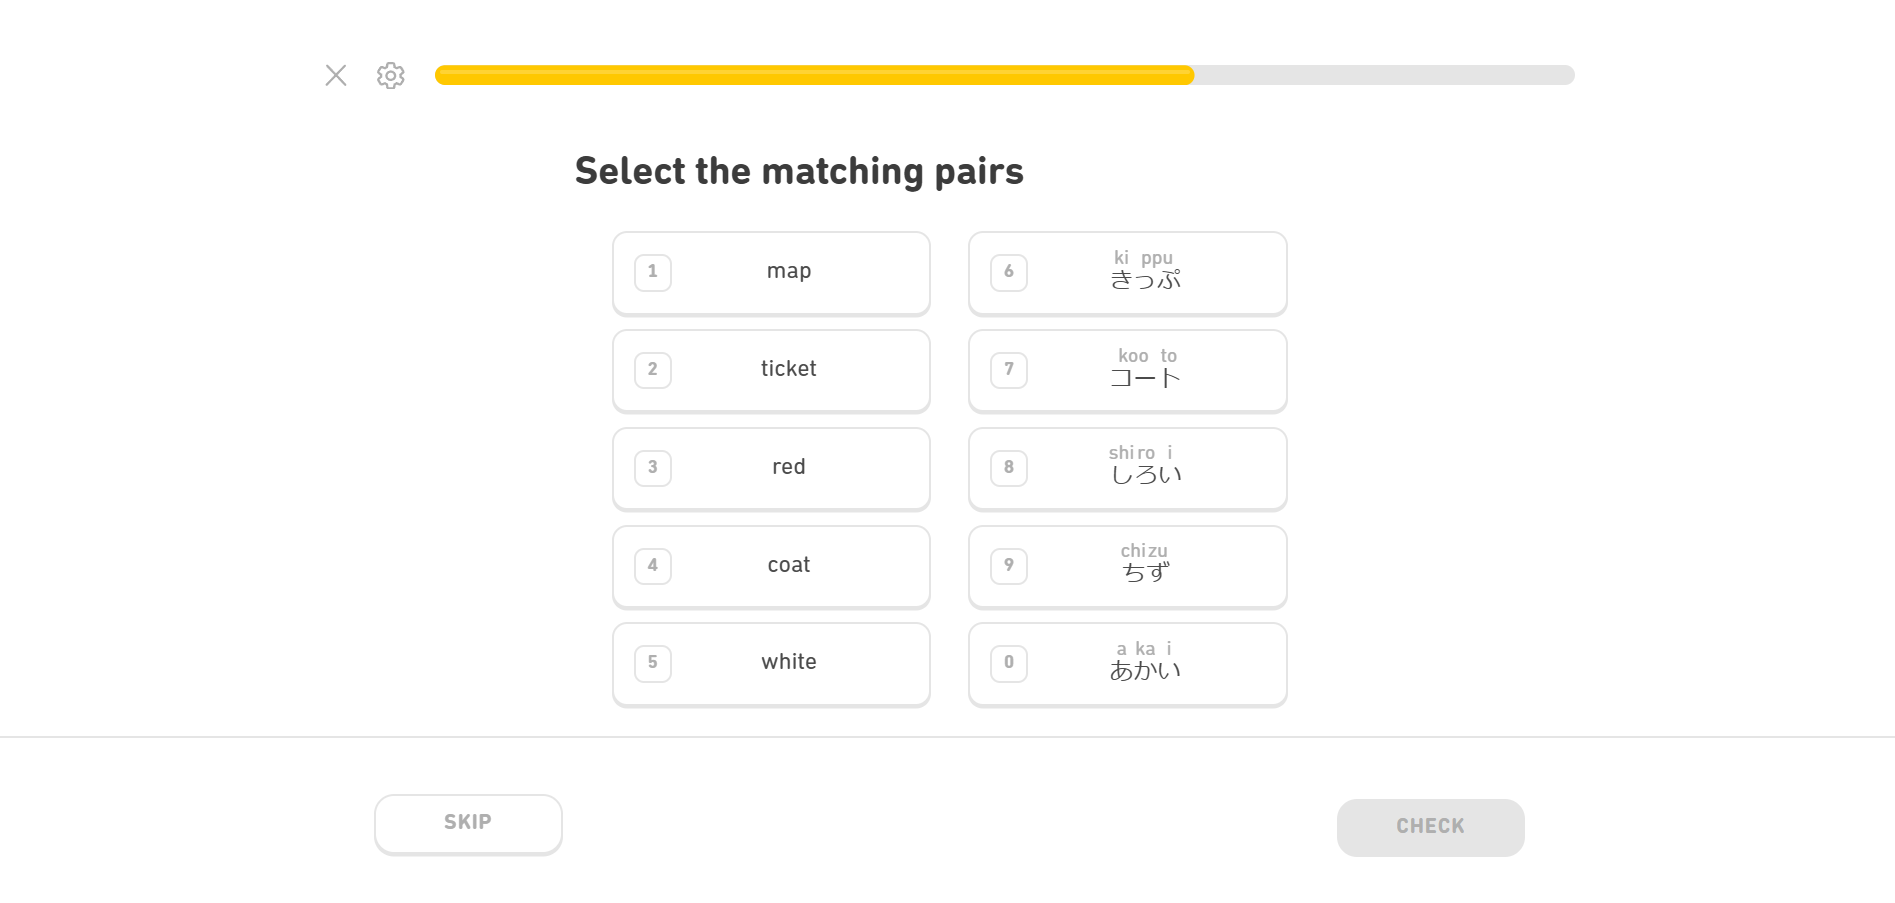Choose the word red

coord(788,467)
